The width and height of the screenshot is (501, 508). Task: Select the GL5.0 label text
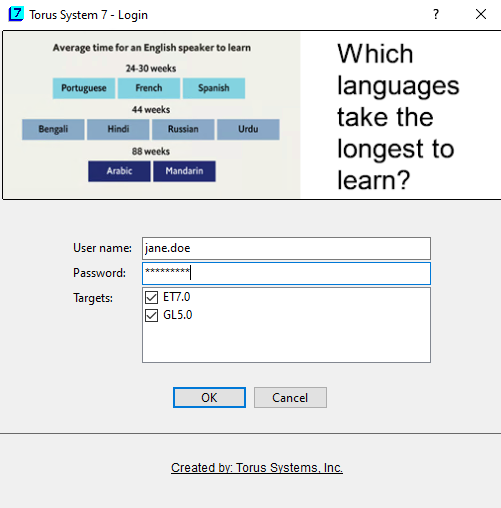[177, 315]
